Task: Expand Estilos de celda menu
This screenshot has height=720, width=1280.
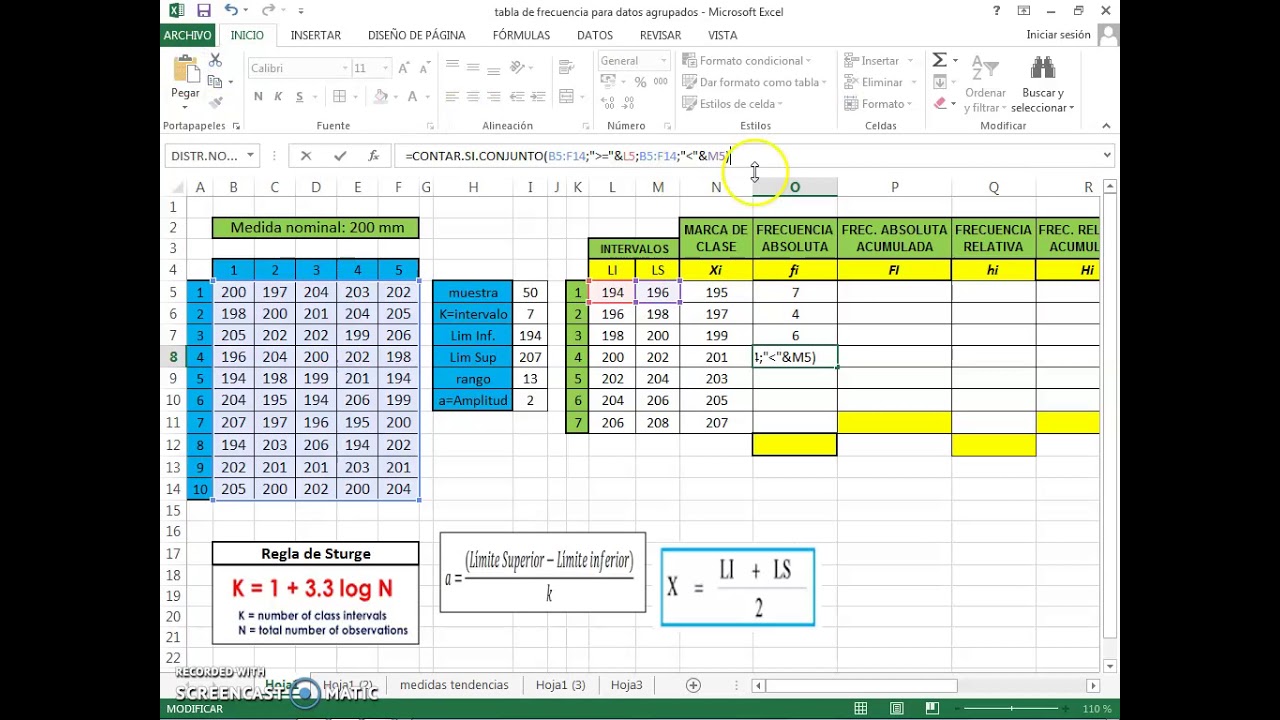Action: coord(732,104)
